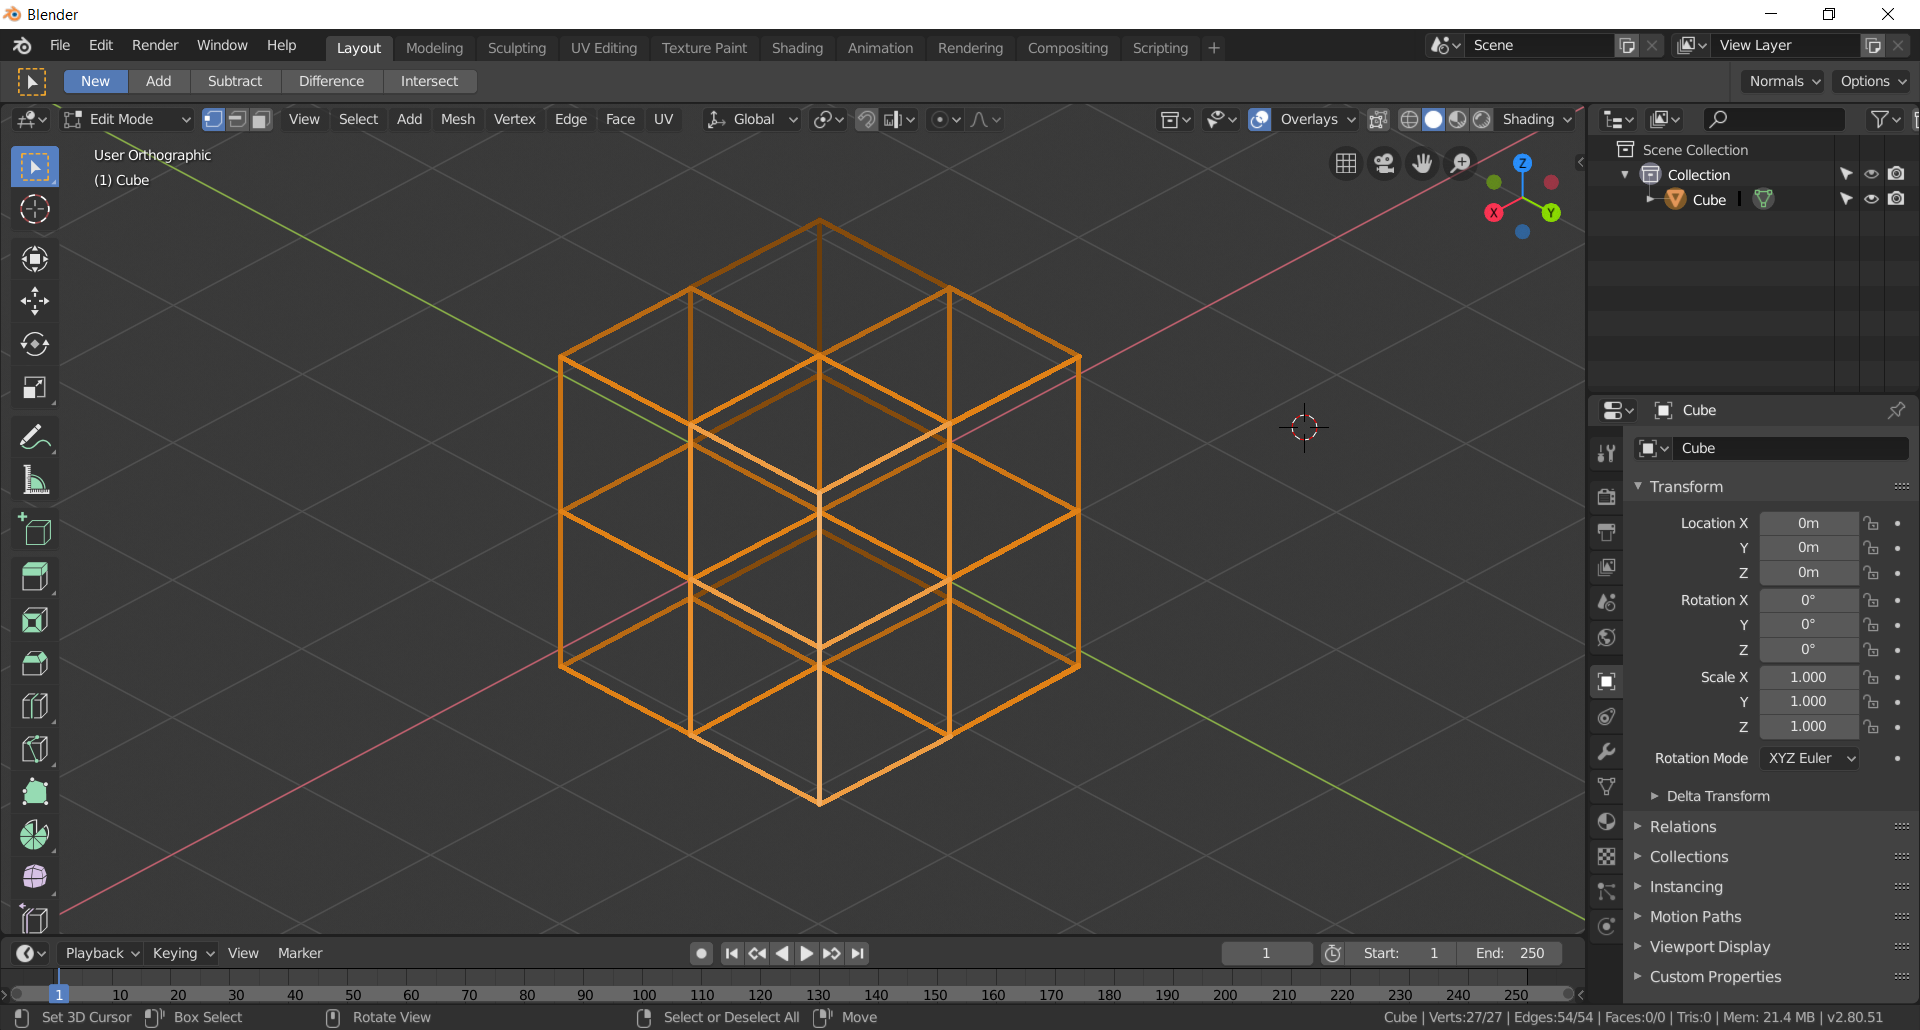Image resolution: width=1920 pixels, height=1030 pixels.
Task: Select the Loop Cut tool
Action: 35,706
